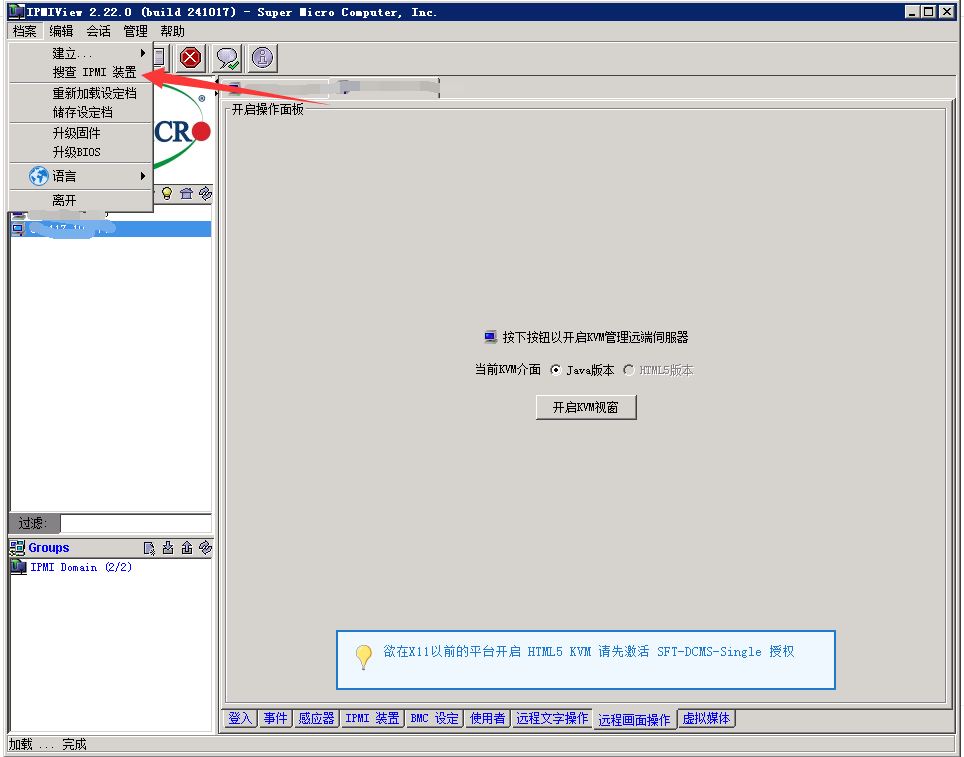The height and width of the screenshot is (757, 964).
Task: Click the red stop icon in toolbar
Action: [190, 58]
